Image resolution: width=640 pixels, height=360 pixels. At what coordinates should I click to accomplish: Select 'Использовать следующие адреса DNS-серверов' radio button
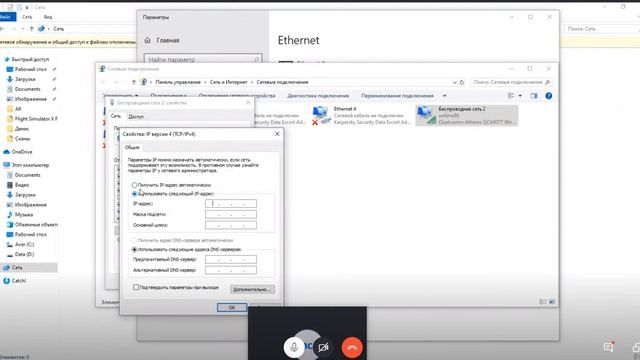pos(134,249)
